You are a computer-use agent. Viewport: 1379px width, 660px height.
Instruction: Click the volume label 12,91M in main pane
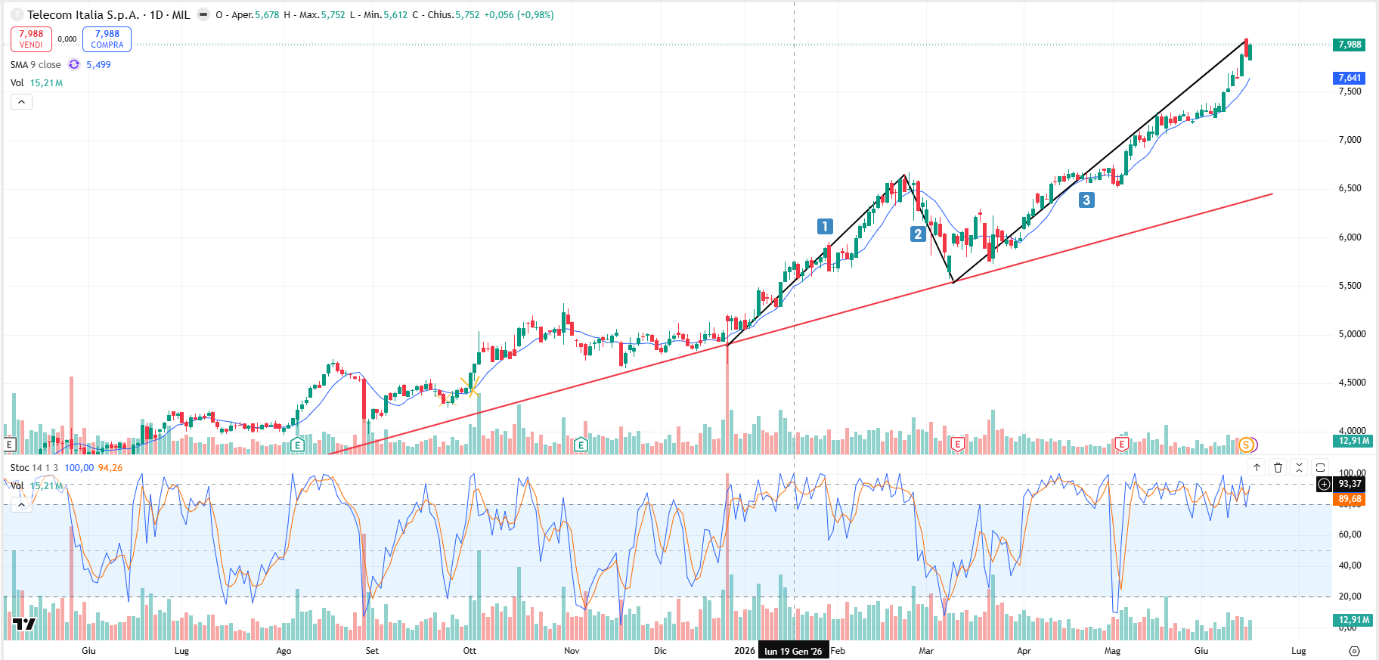click(x=1352, y=441)
